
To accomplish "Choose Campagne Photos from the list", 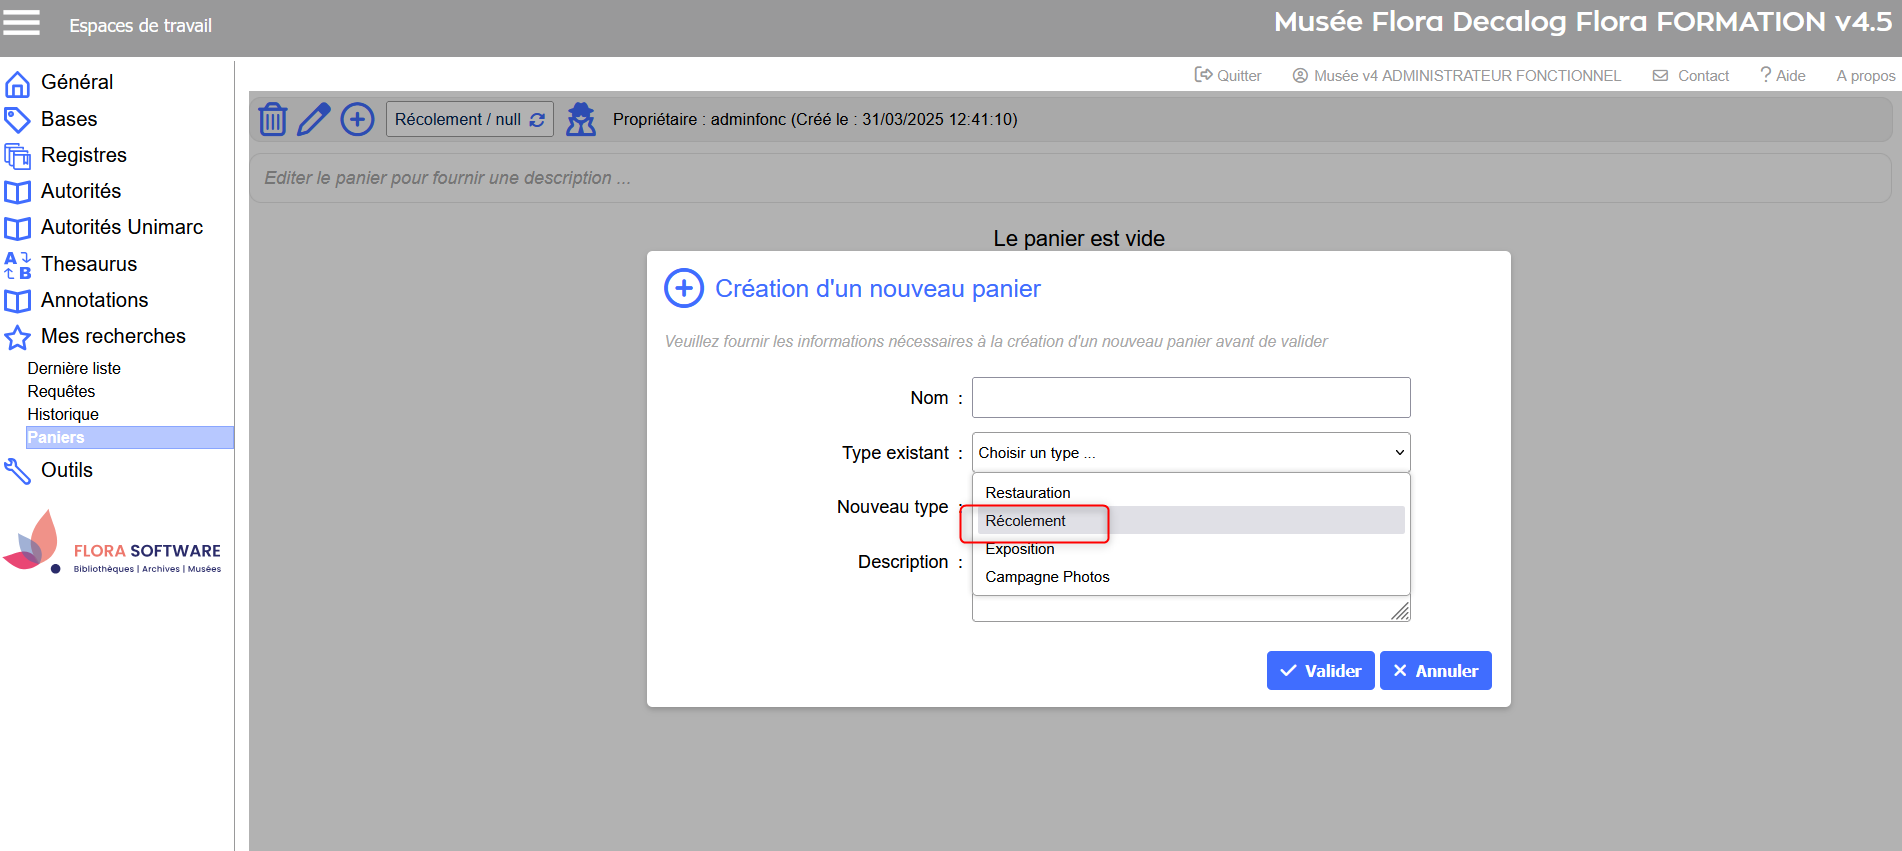I will [1047, 577].
